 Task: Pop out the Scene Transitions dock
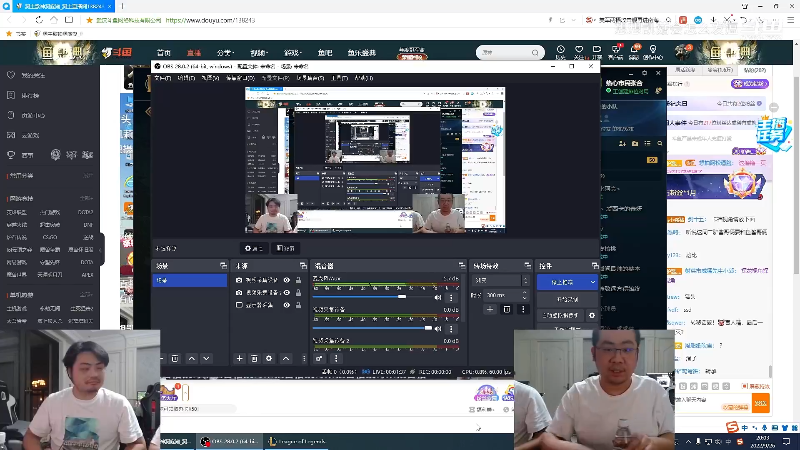point(527,266)
